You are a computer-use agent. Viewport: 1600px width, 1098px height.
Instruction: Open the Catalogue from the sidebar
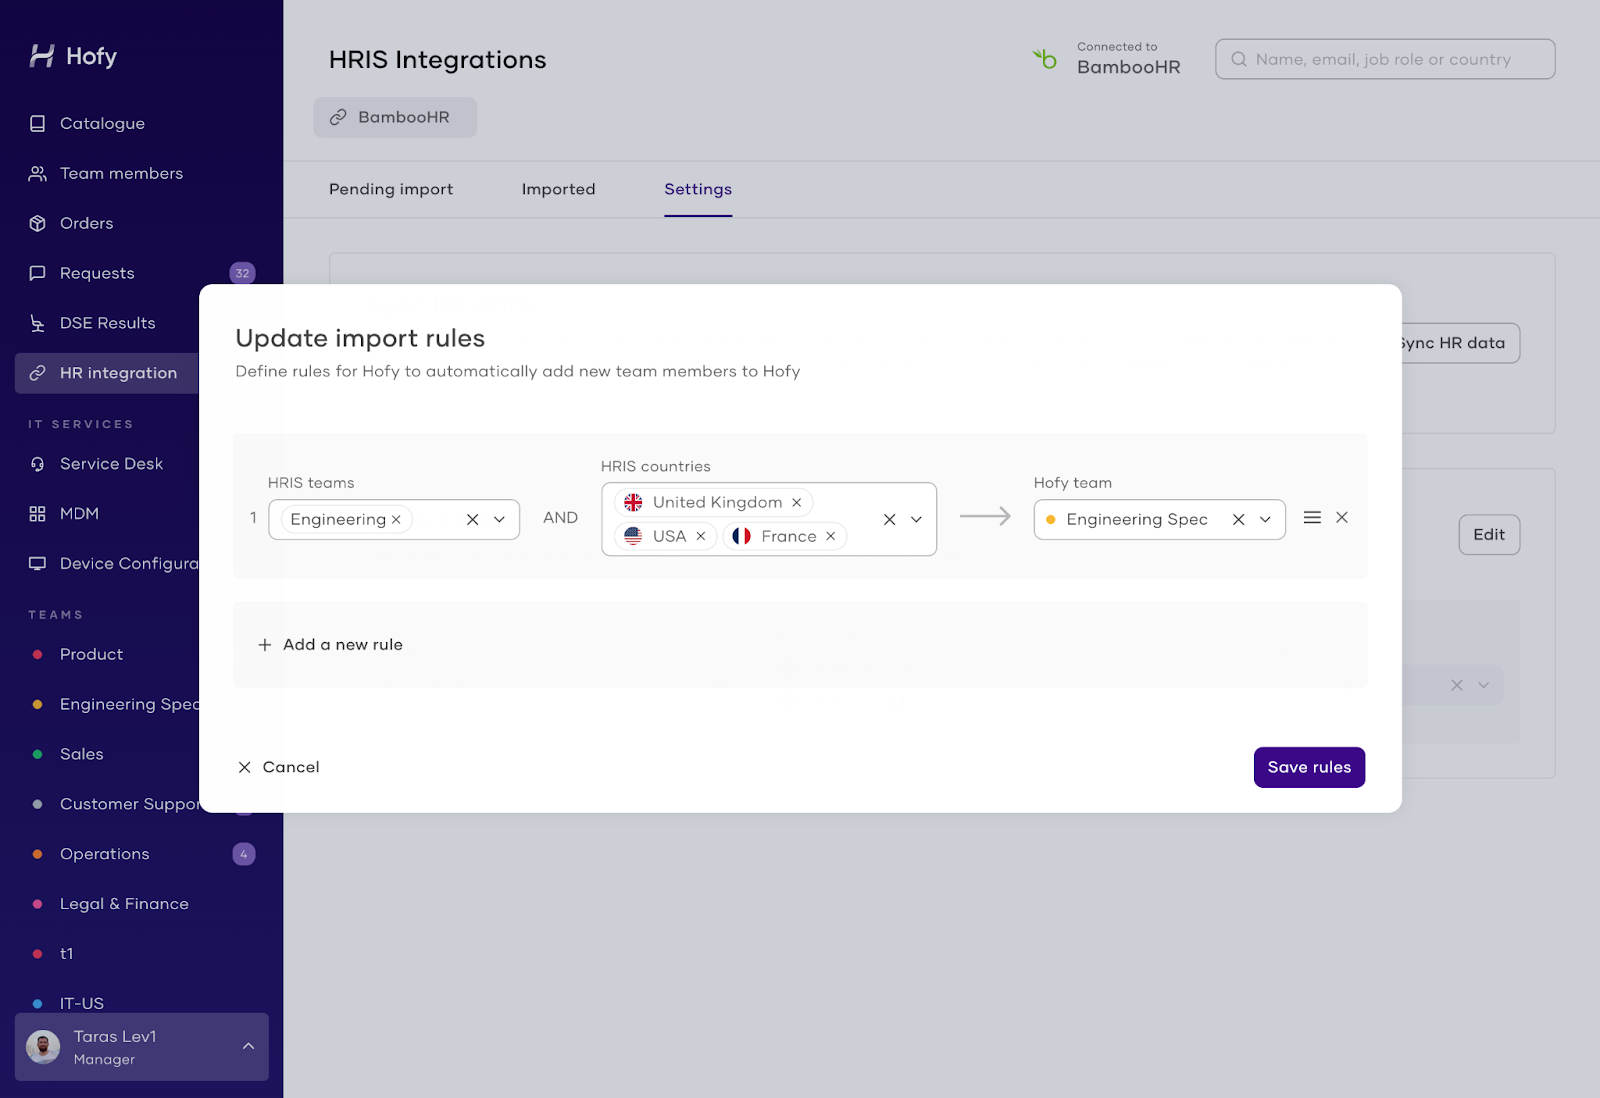tap(100, 123)
